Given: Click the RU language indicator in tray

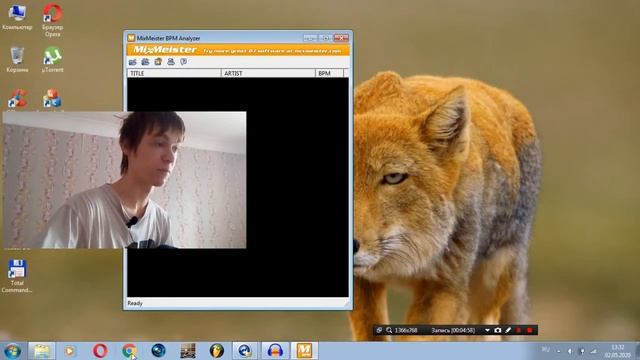Looking at the screenshot, I should 546,350.
